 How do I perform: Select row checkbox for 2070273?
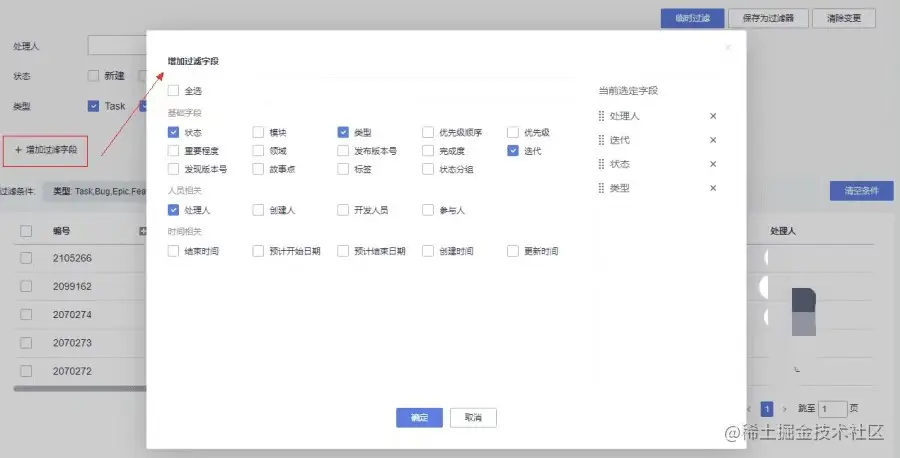(26, 343)
